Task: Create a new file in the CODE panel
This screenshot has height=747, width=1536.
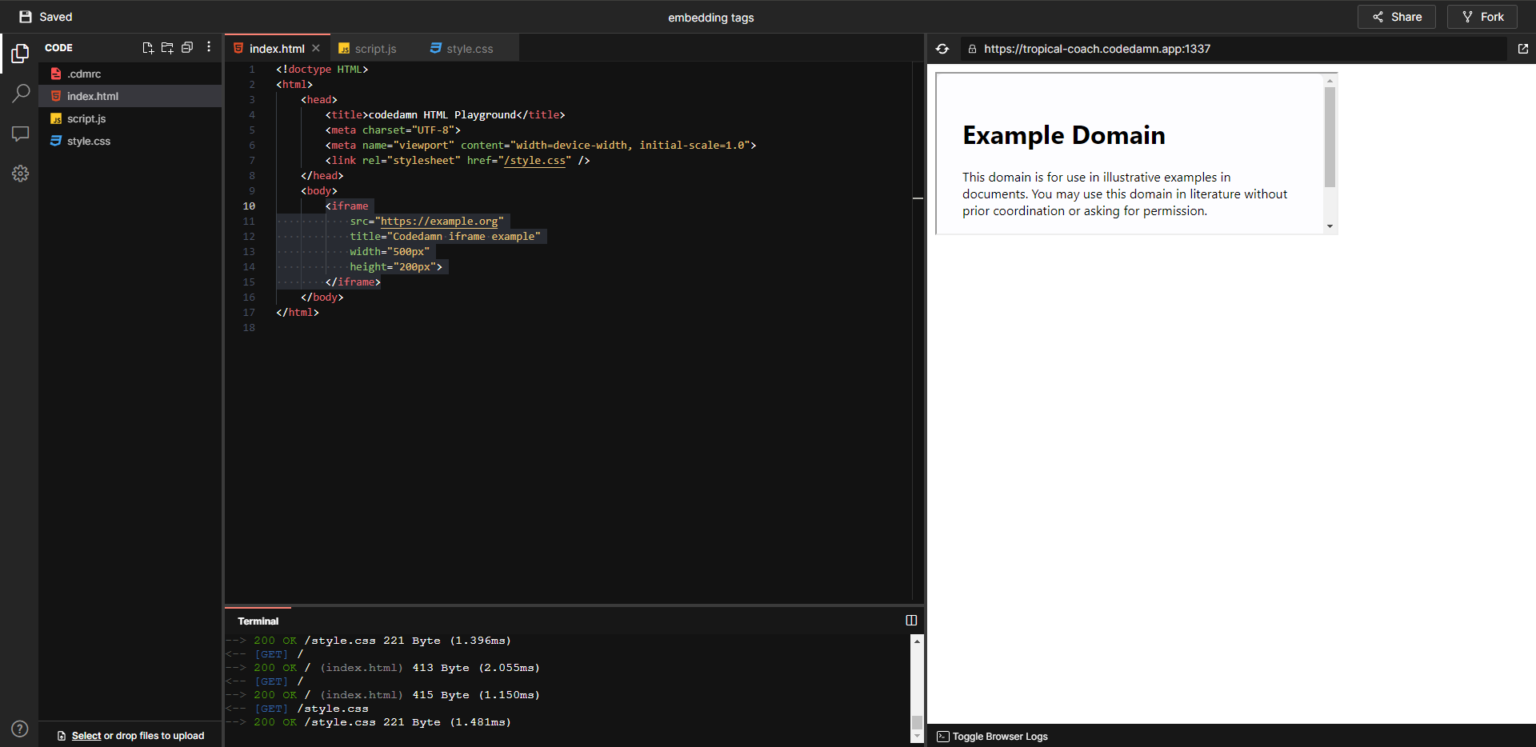Action: point(147,47)
